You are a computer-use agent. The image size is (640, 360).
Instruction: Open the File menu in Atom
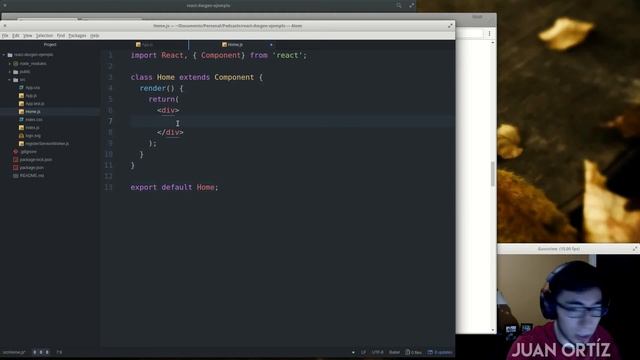(x=5, y=36)
